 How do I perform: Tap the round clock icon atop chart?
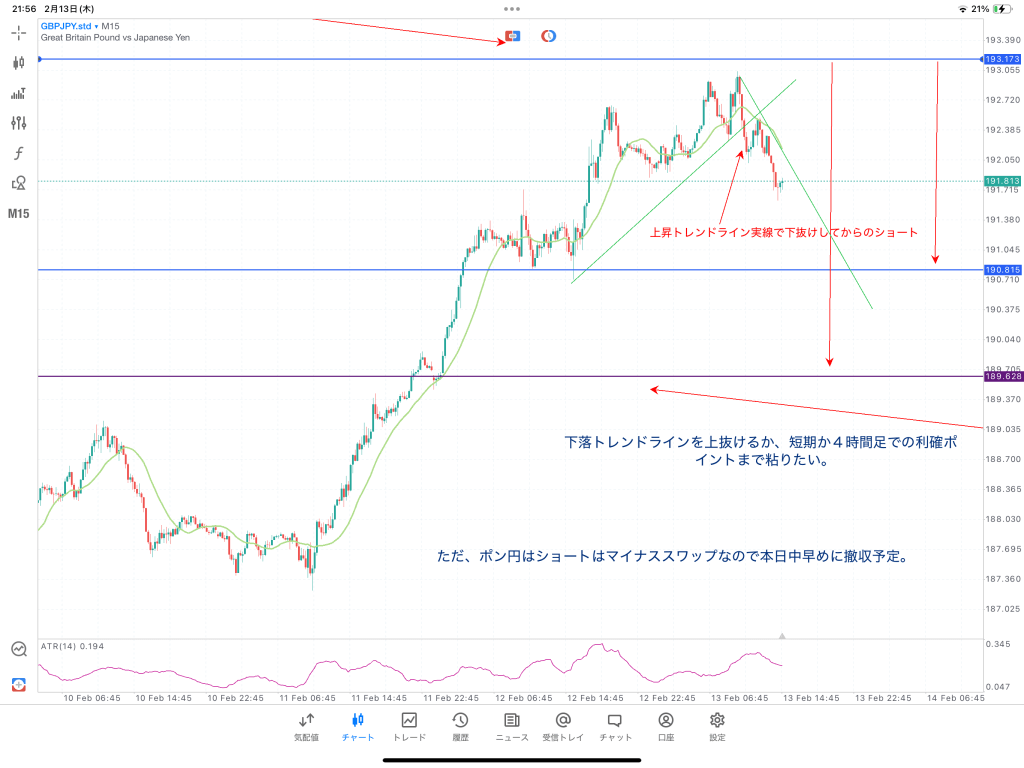549,36
